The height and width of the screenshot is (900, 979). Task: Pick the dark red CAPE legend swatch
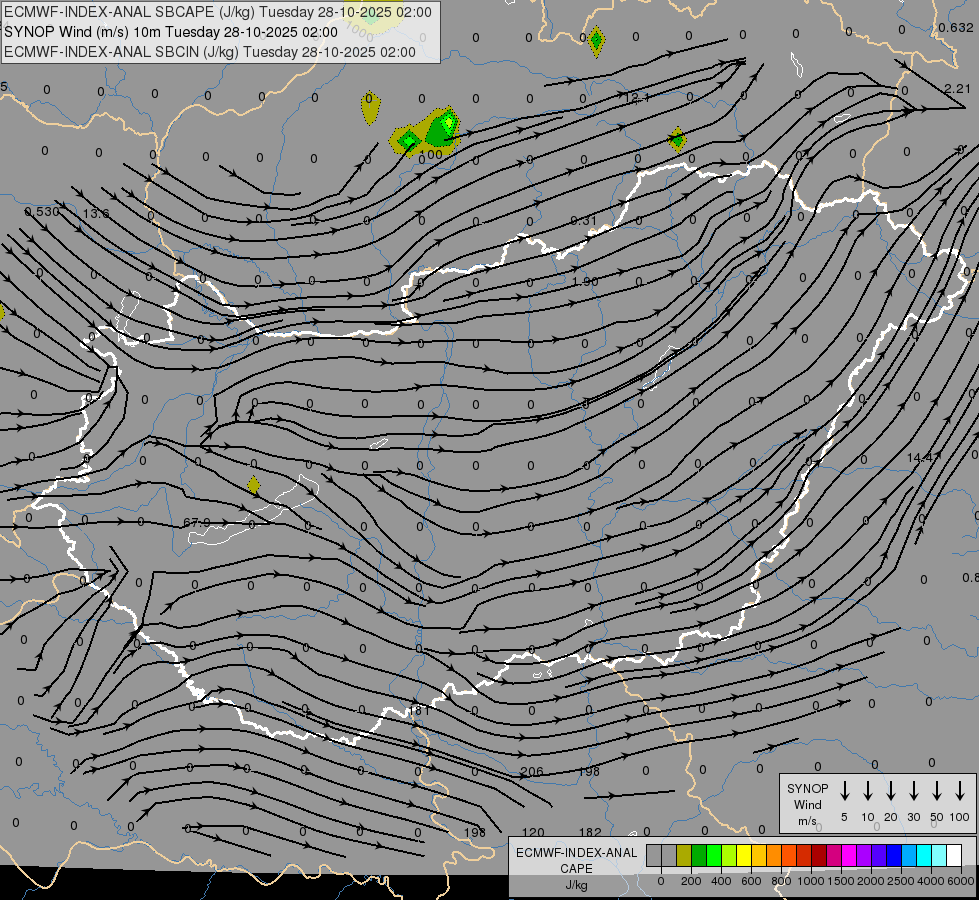point(819,855)
